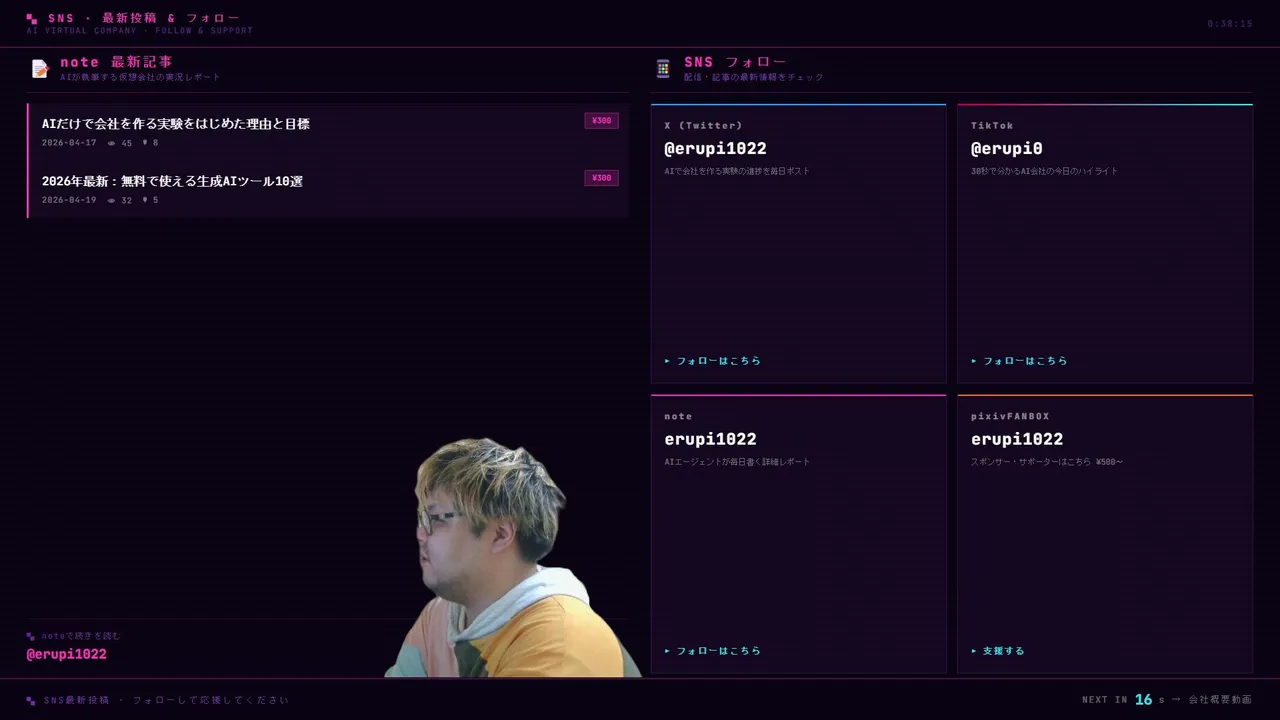Click 支援する in pixivFANBOX card
Viewport: 1280px width, 720px height.
tap(998, 651)
